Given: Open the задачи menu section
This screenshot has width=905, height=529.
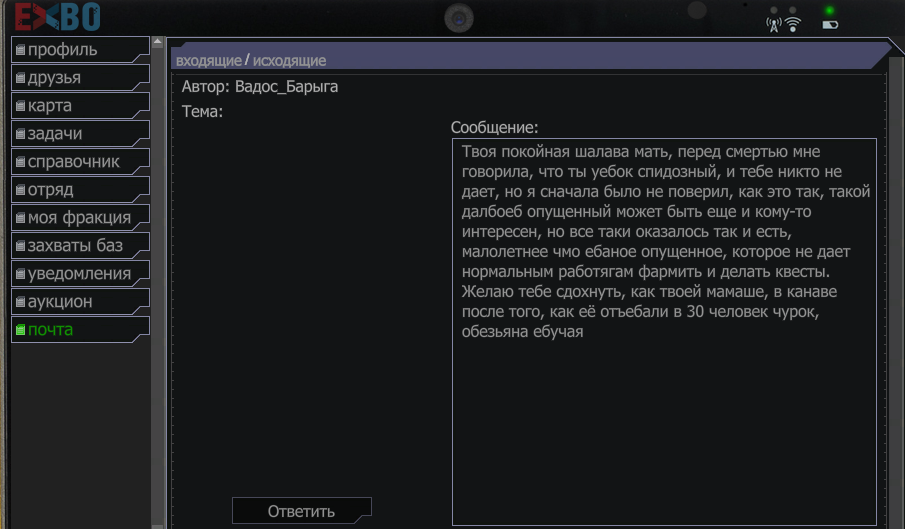Looking at the screenshot, I should pyautogui.click(x=80, y=134).
